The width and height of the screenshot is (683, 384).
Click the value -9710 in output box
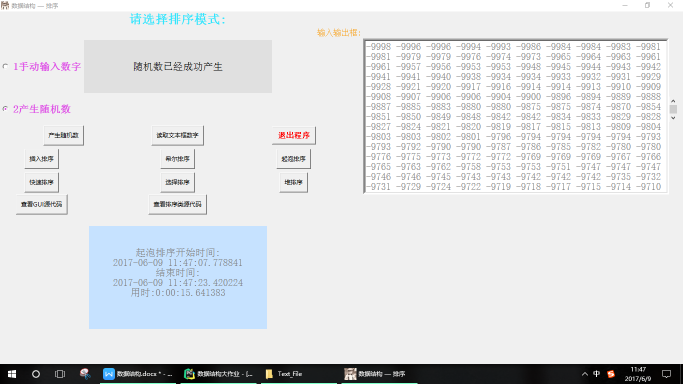coord(648,187)
